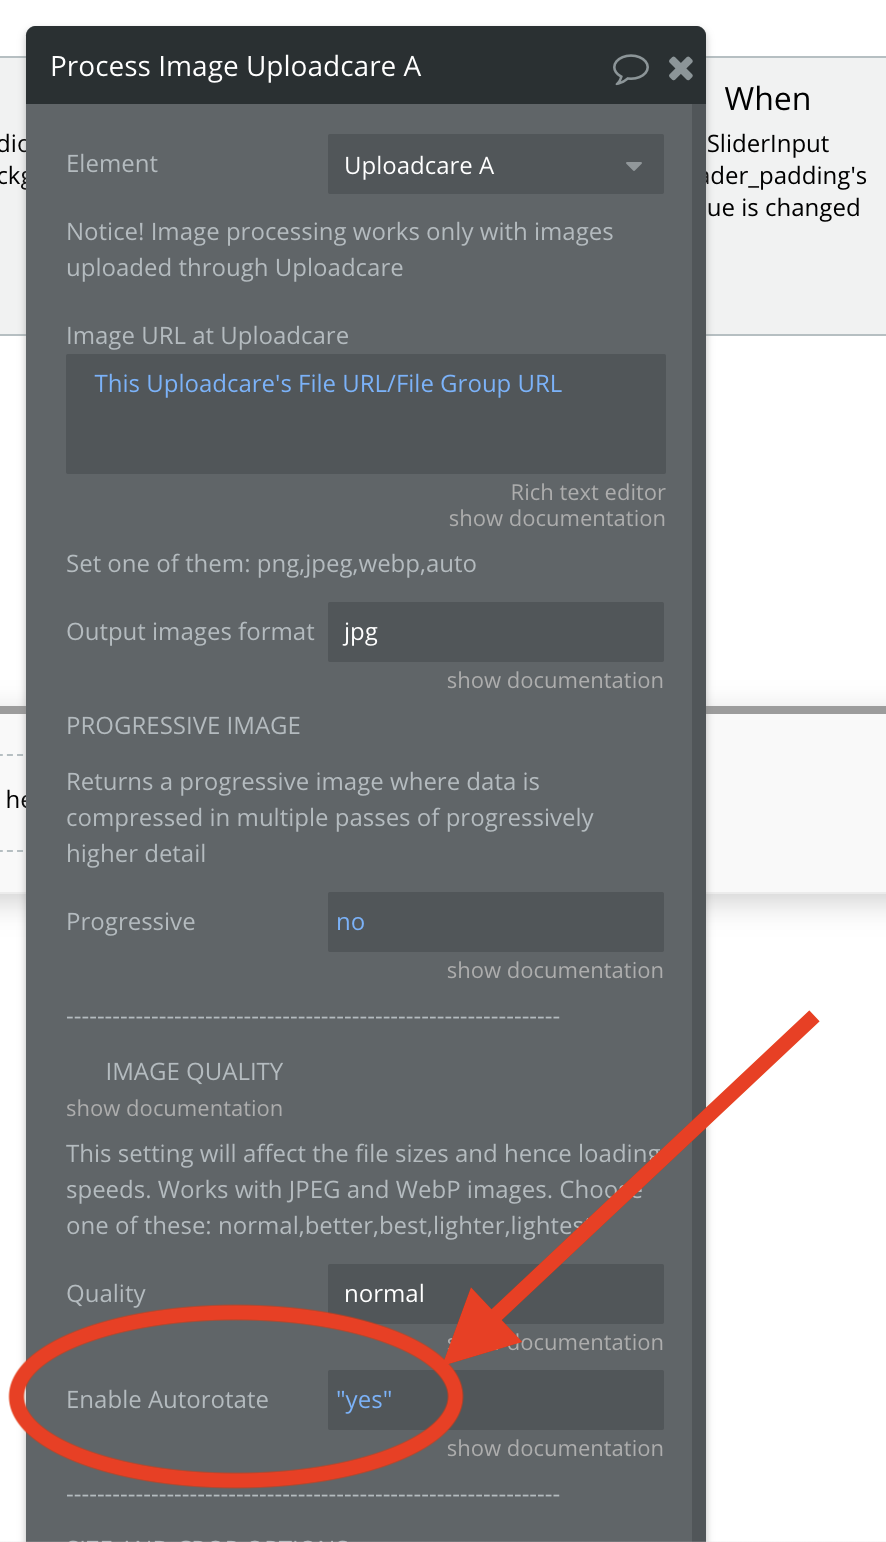Viewport: 886px width, 1542px height.
Task: Show documentation for Output images format
Action: pyautogui.click(x=555, y=680)
